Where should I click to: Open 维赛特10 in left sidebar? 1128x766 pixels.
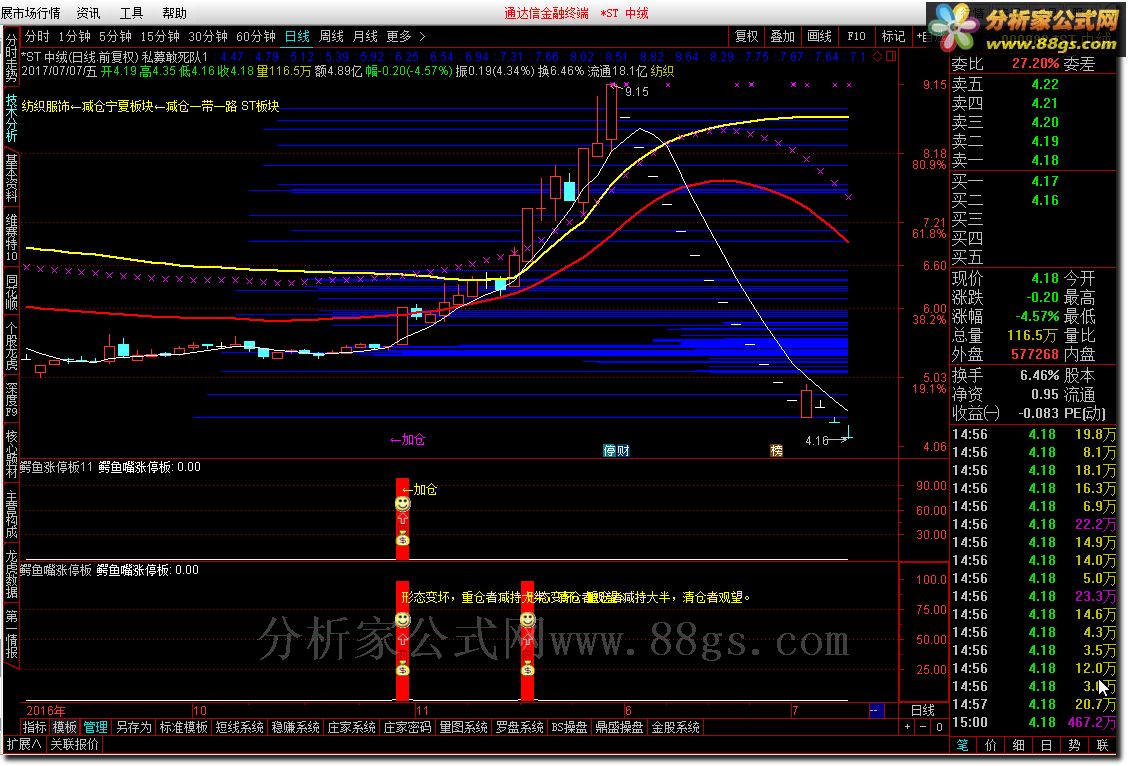pos(11,237)
